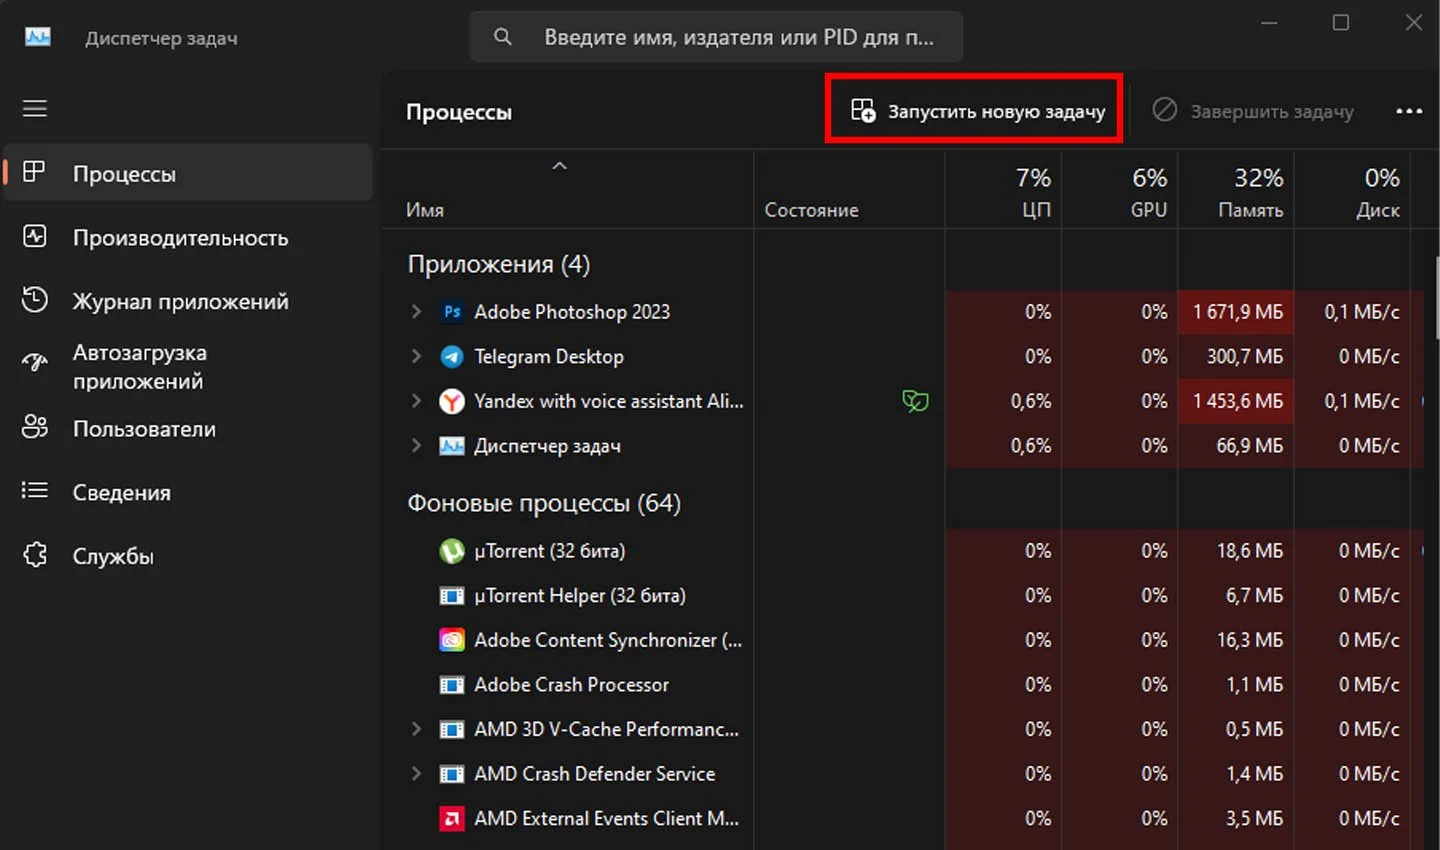Image resolution: width=1440 pixels, height=850 pixels.
Task: Click the Startup apps gauge icon
Action: (x=35, y=364)
